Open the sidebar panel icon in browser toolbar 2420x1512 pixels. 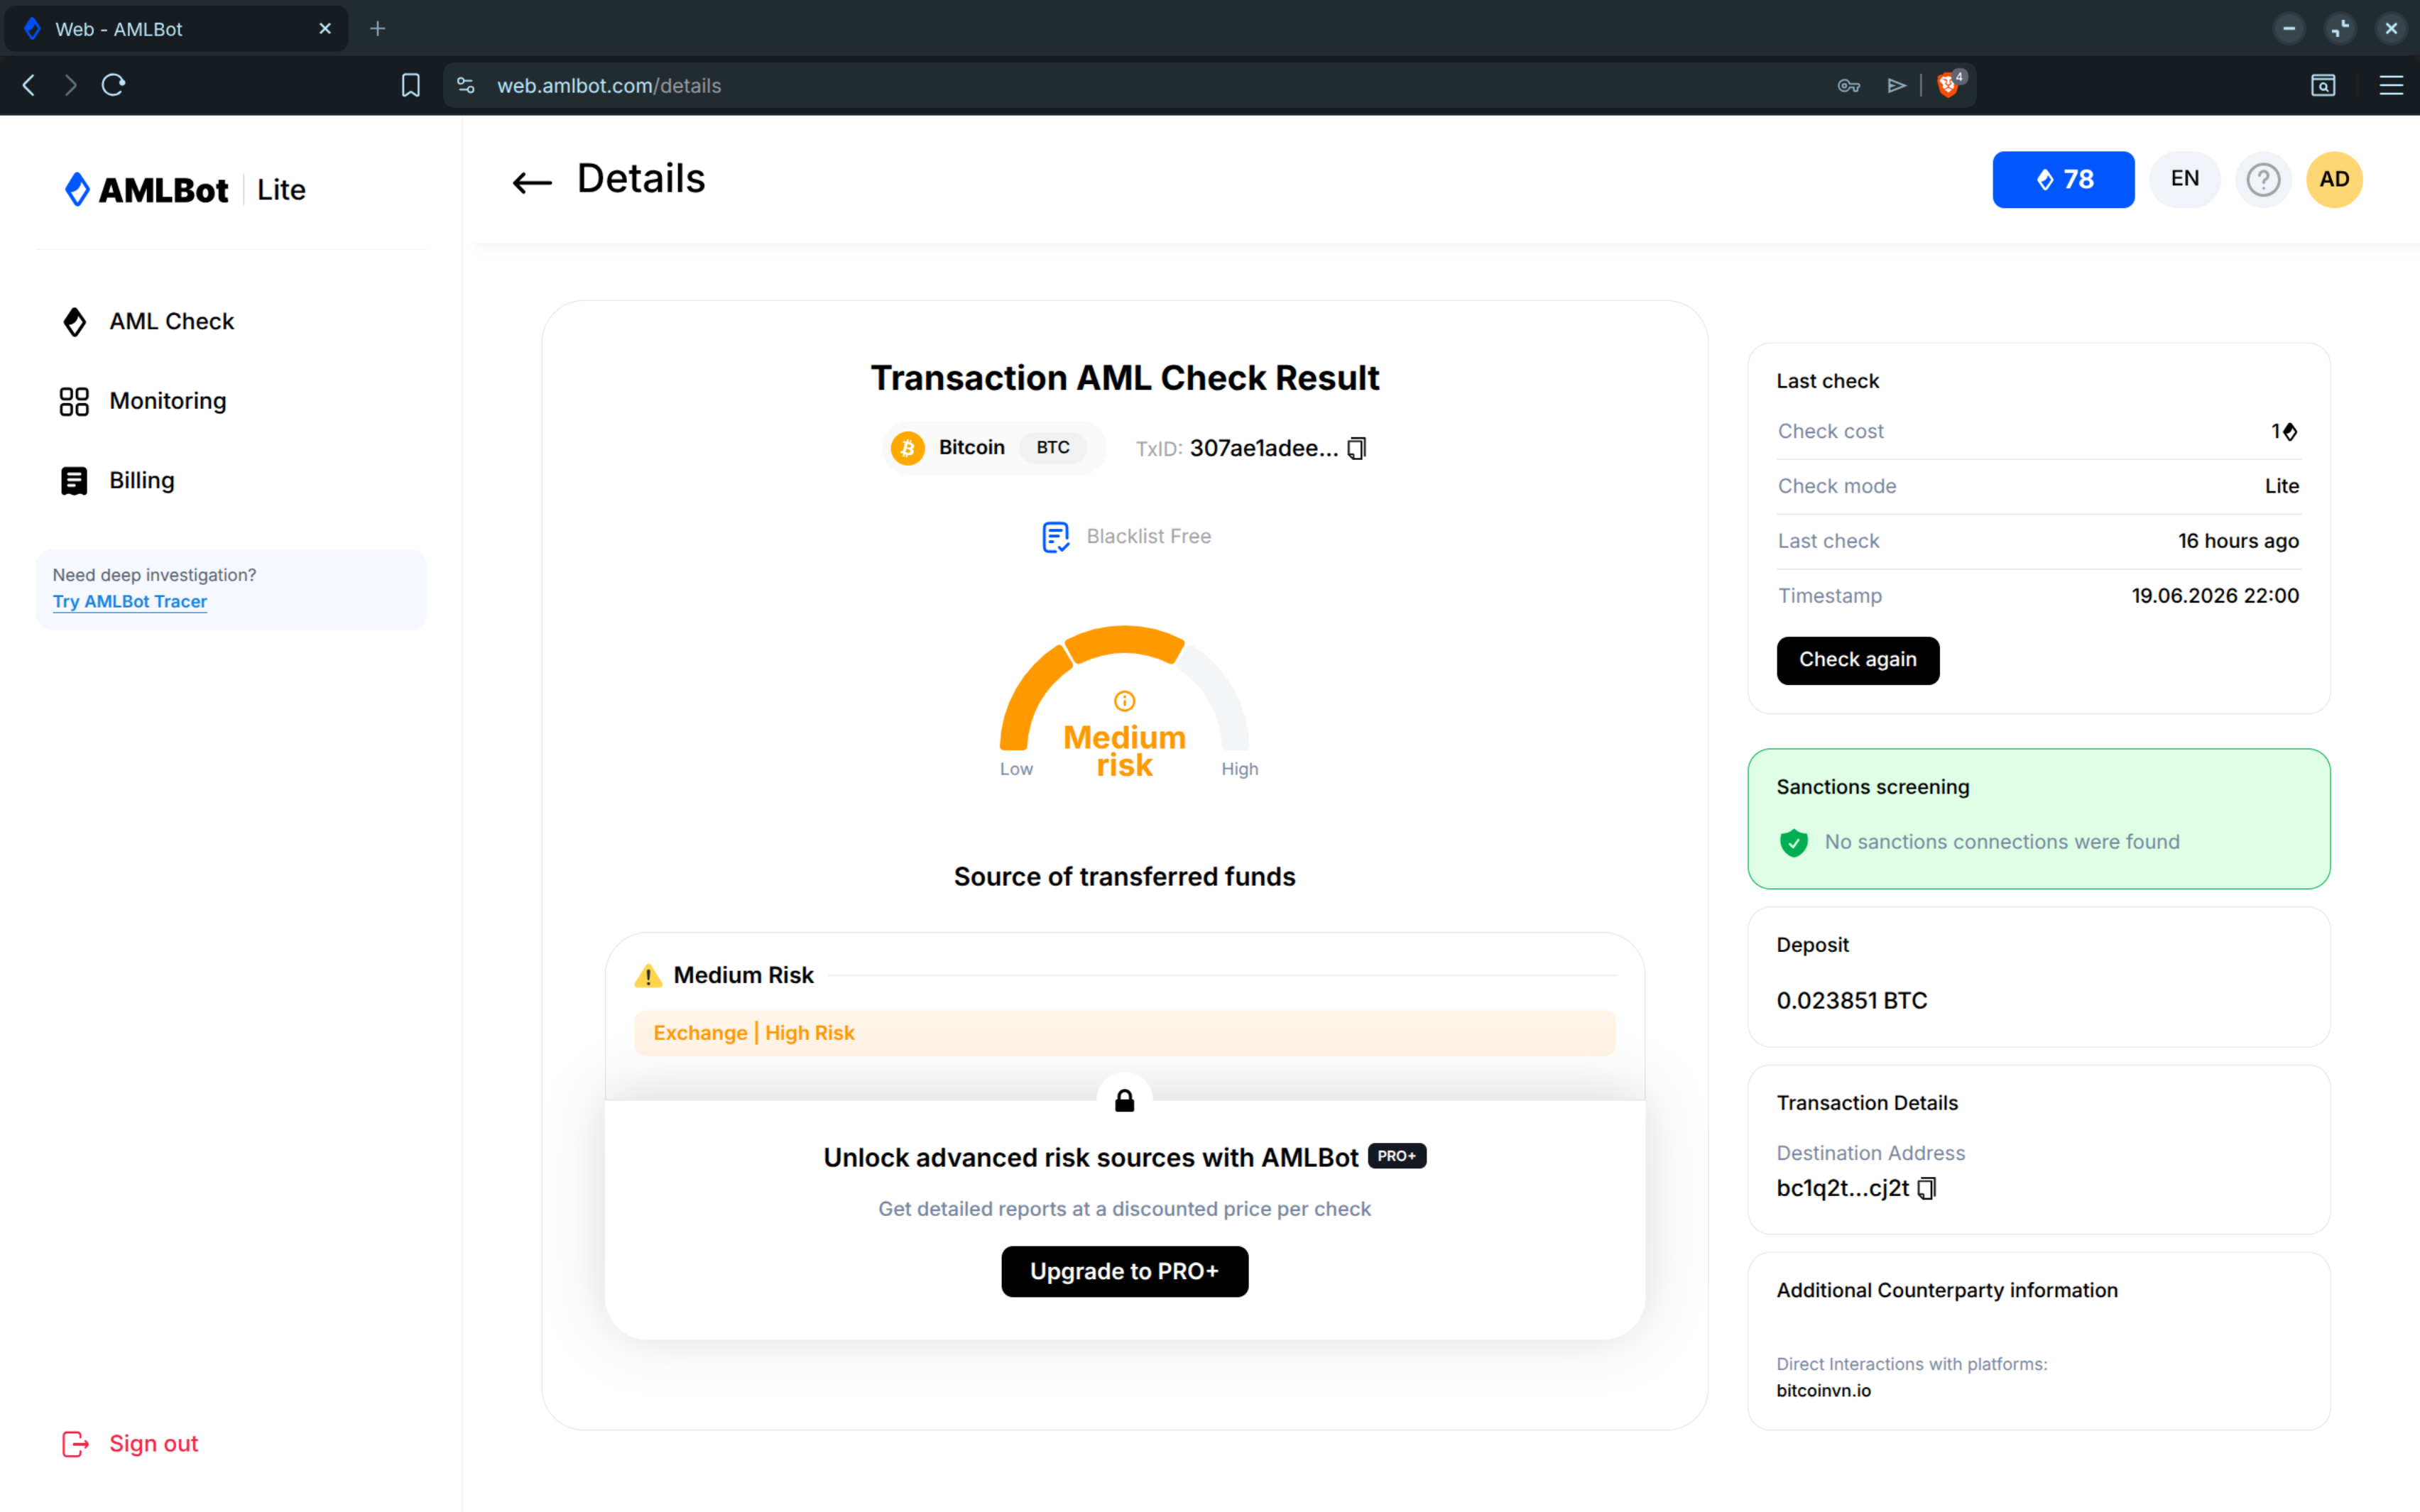pos(2323,85)
